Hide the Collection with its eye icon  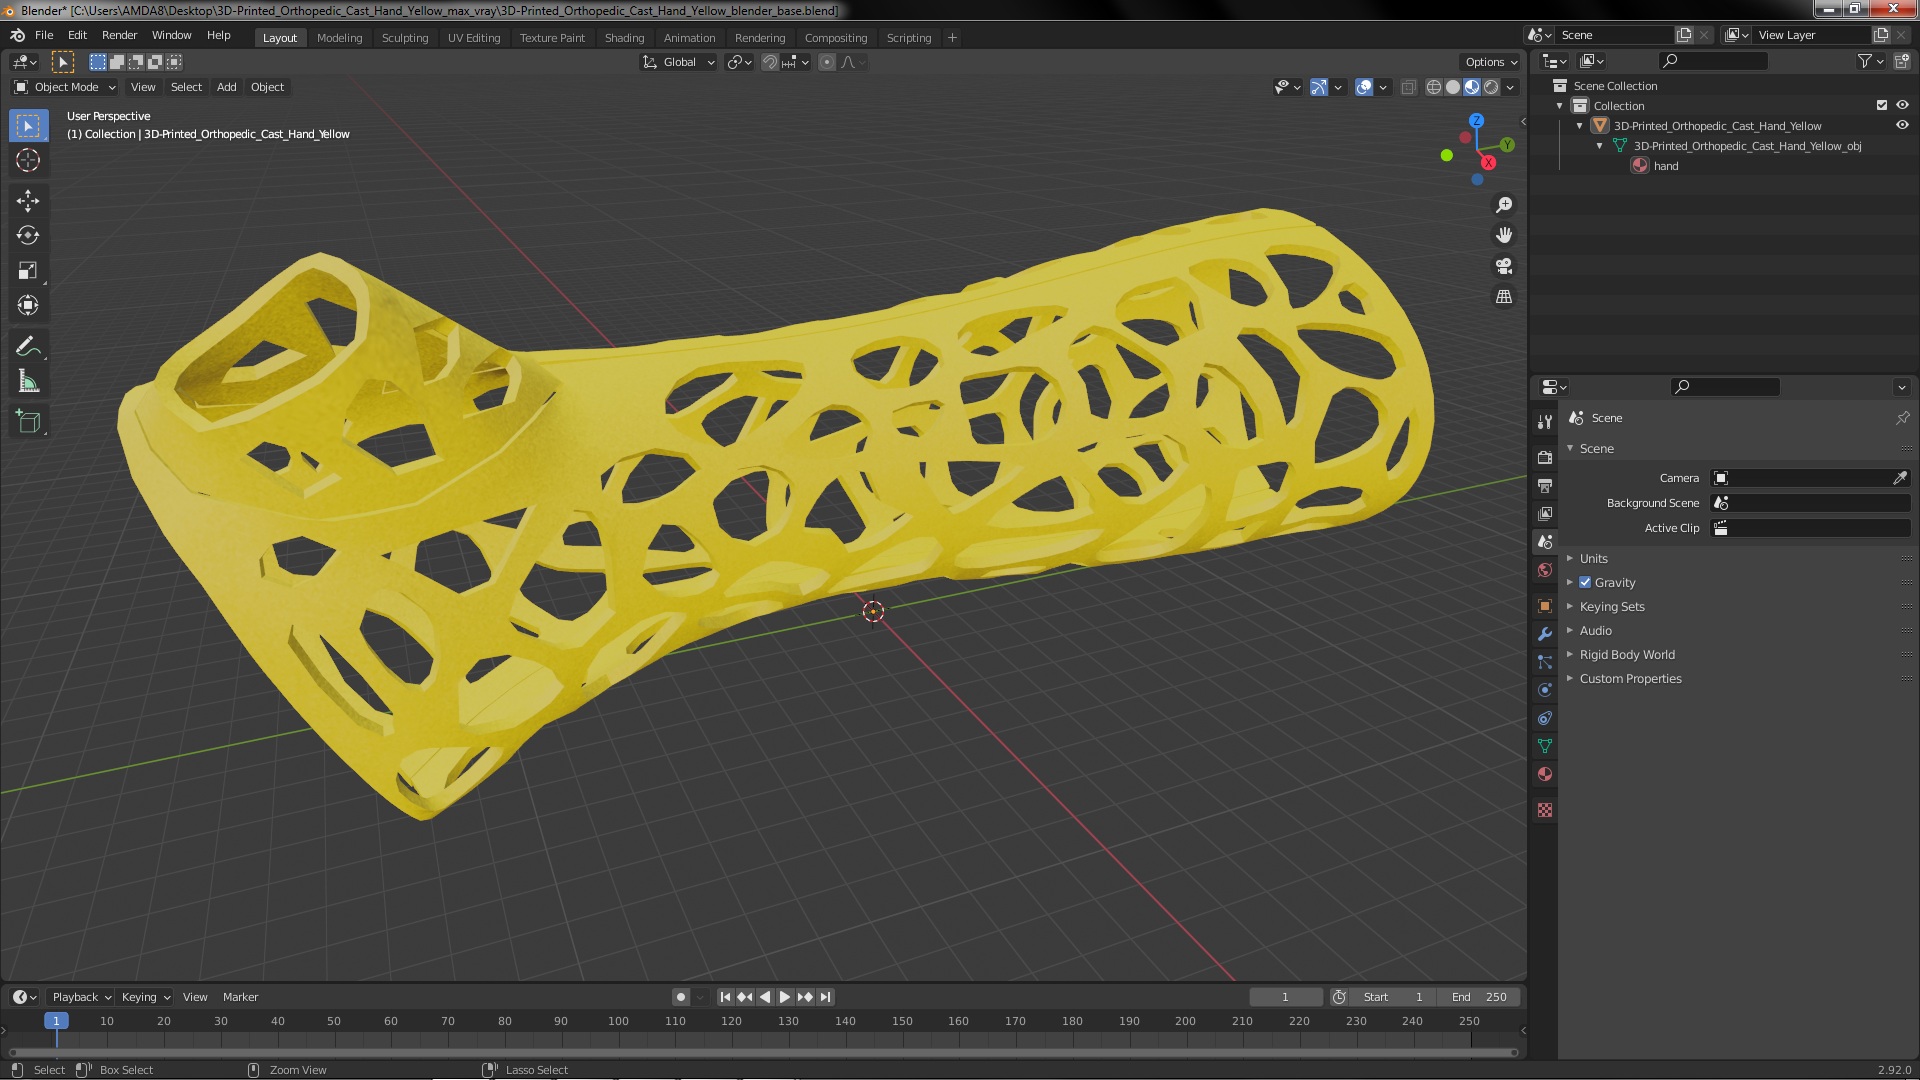click(x=1902, y=105)
